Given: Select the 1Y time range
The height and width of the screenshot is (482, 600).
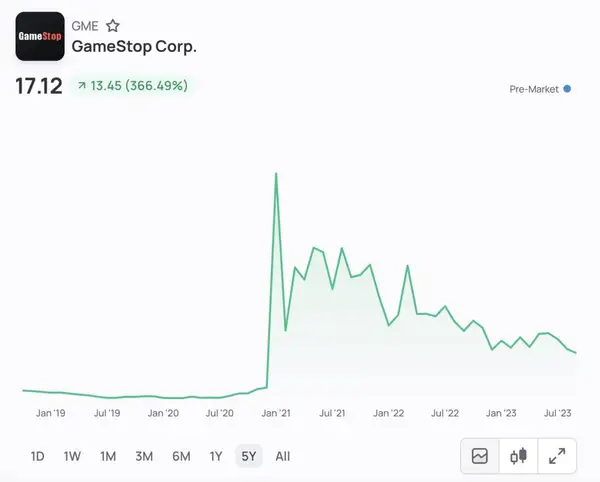Looking at the screenshot, I should click(x=216, y=456).
